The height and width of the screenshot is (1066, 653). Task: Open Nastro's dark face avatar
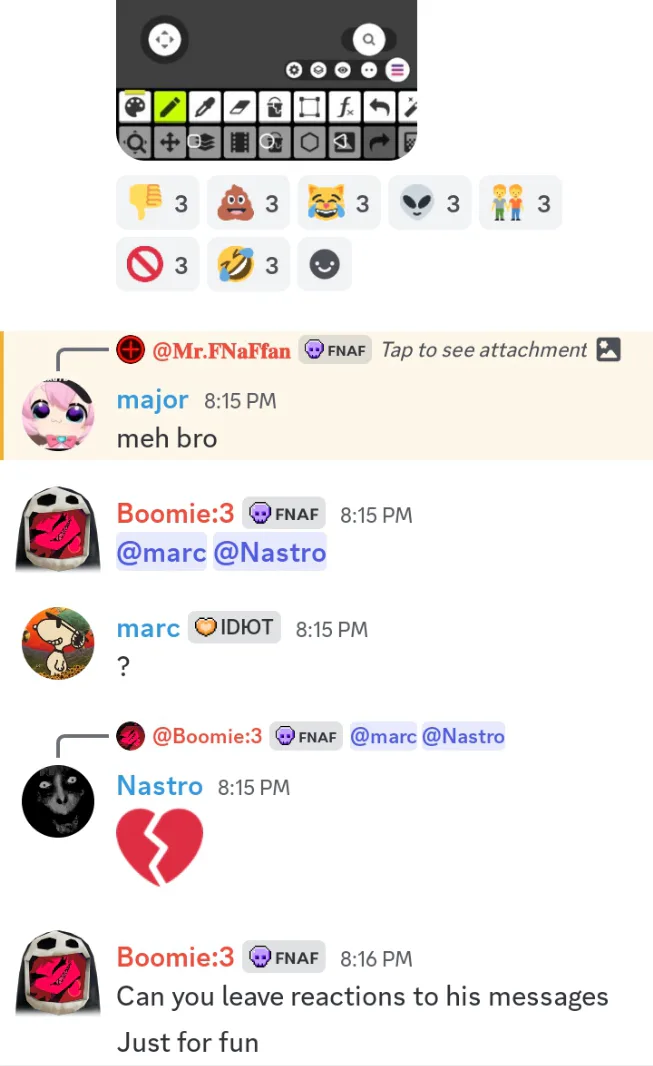(58, 801)
